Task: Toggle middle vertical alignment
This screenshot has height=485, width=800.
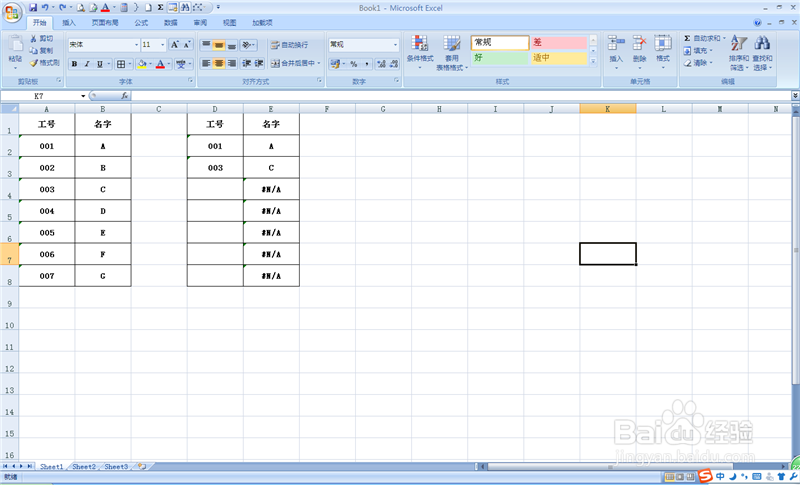Action: pyautogui.click(x=218, y=45)
